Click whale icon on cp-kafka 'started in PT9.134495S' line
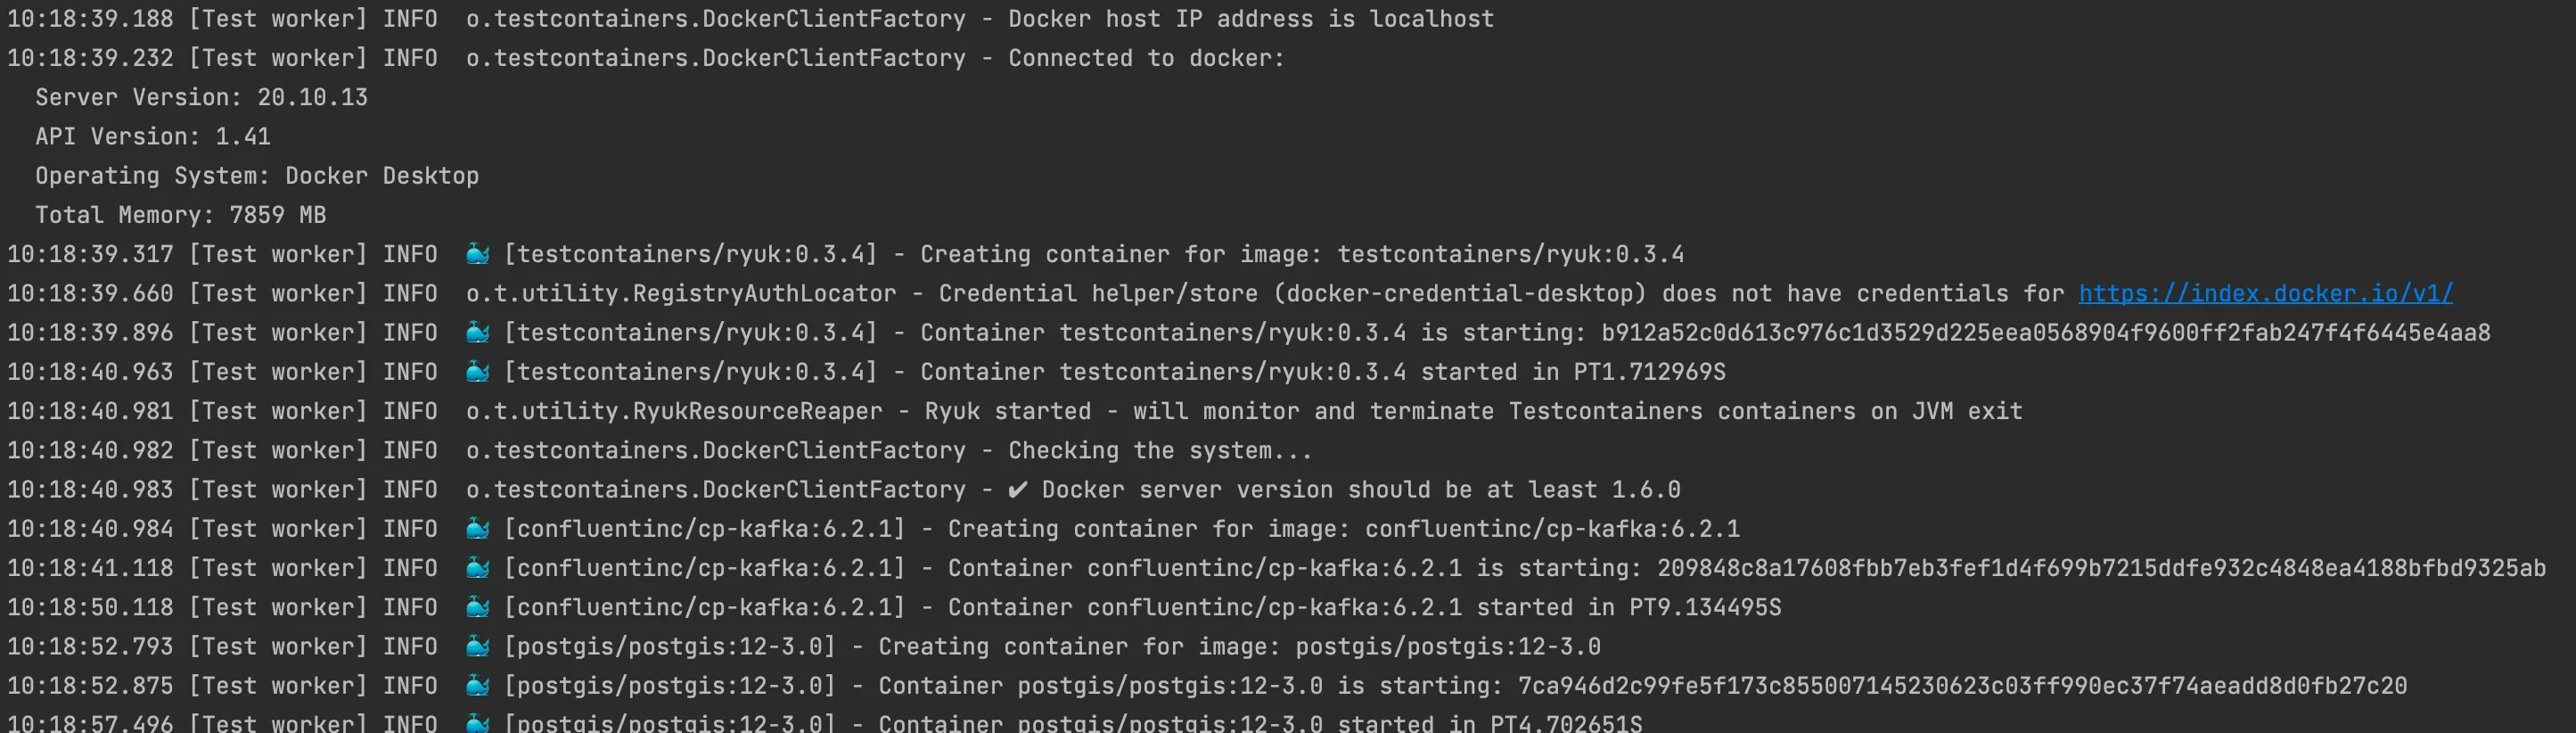Screen dimensions: 2576x733 478,607
